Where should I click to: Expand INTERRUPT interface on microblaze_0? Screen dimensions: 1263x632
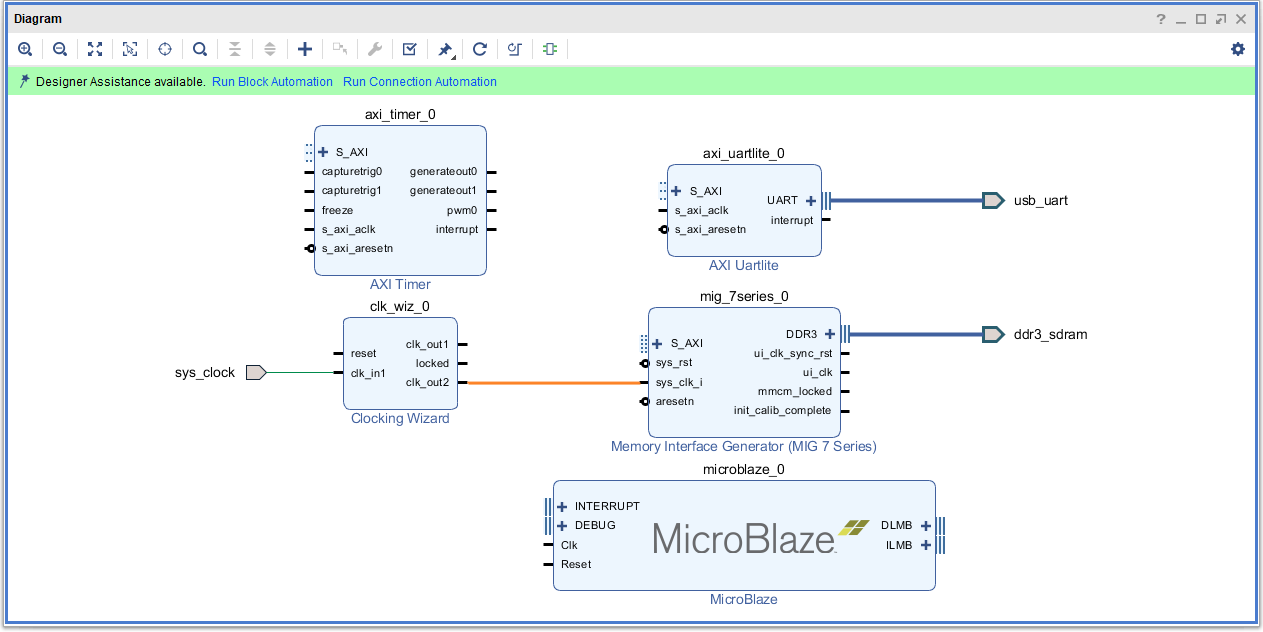[562, 506]
